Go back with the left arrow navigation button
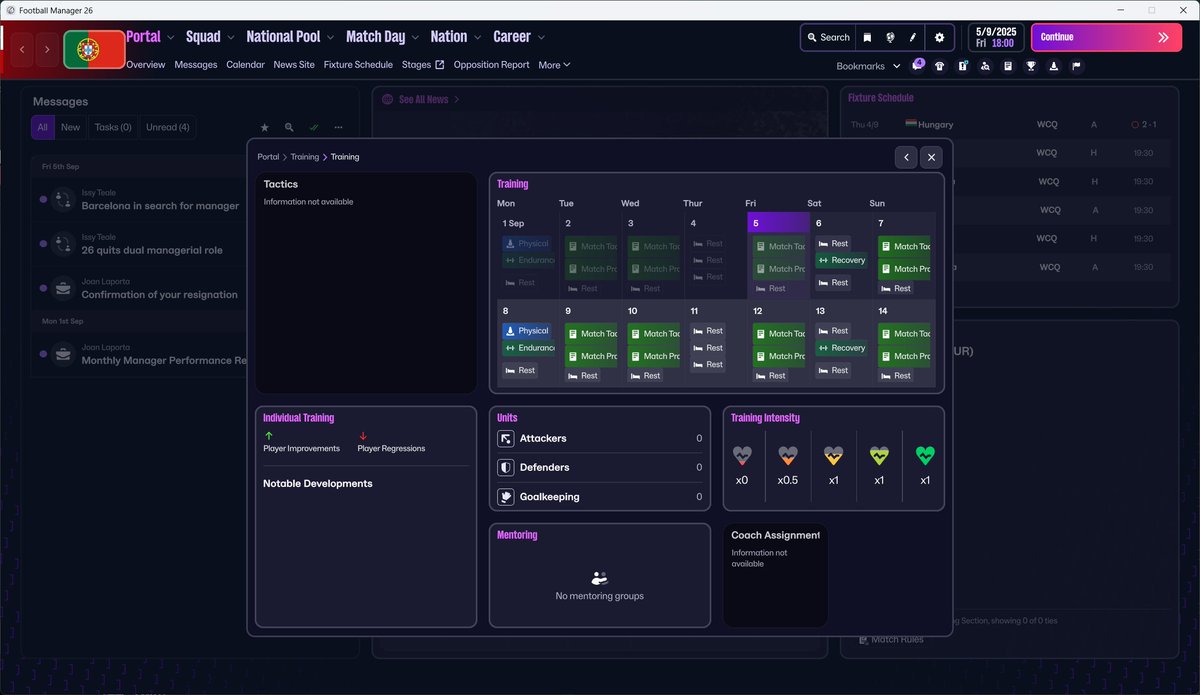The height and width of the screenshot is (695, 1200). point(22,48)
